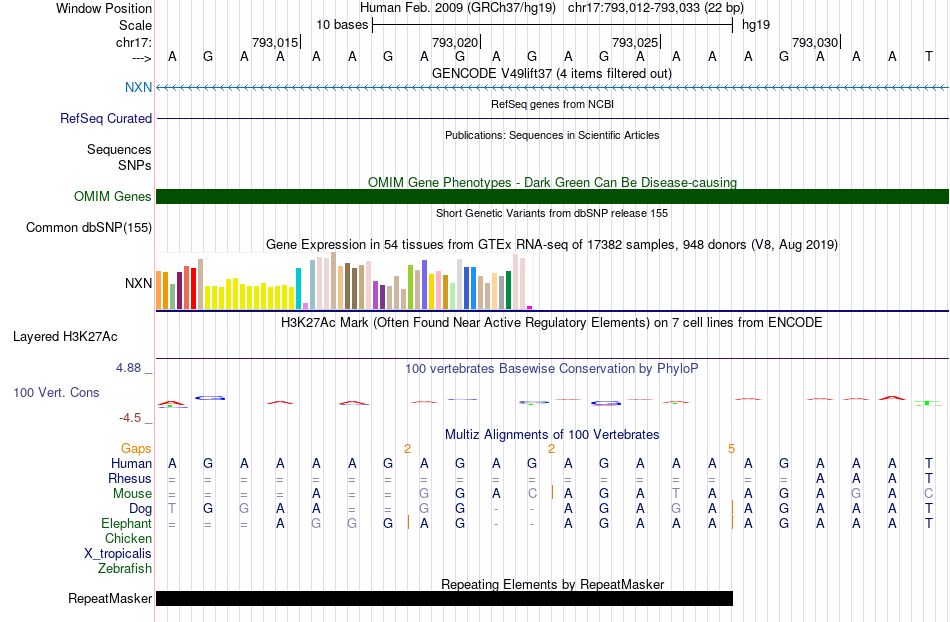Viewport: 950px width, 622px height.
Task: Open the GENCODE V49lift37 track title
Action: coord(552,73)
